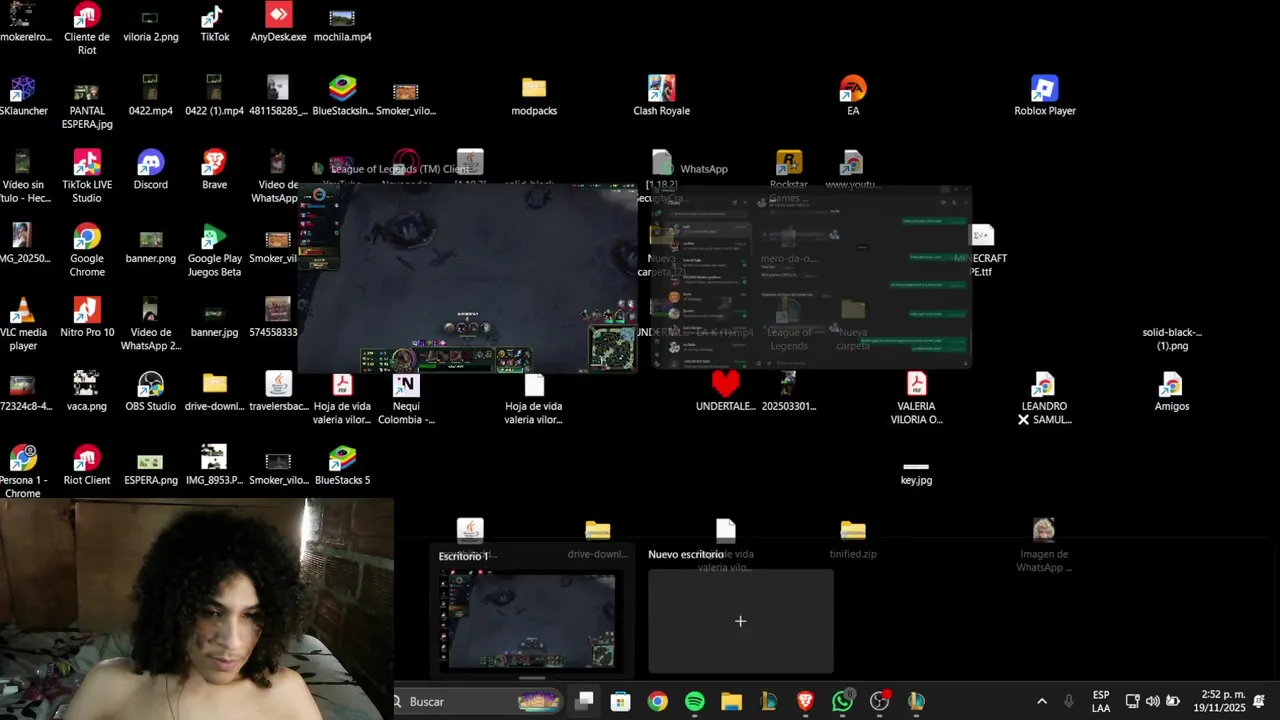Switch to Escritorio 1 desktop thumbnail
The width and height of the screenshot is (1280, 720).
tap(530, 621)
